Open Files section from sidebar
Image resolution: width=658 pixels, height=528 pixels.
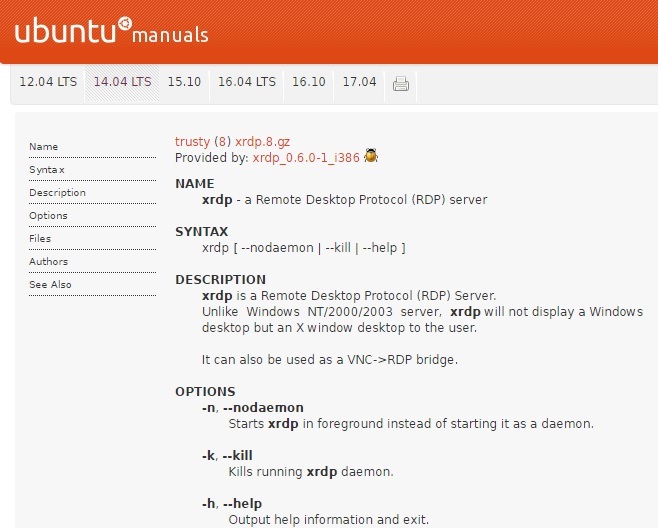point(40,239)
